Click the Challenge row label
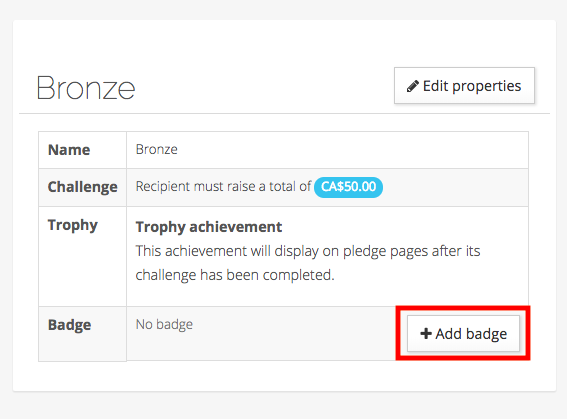567x419 pixels. (82, 187)
